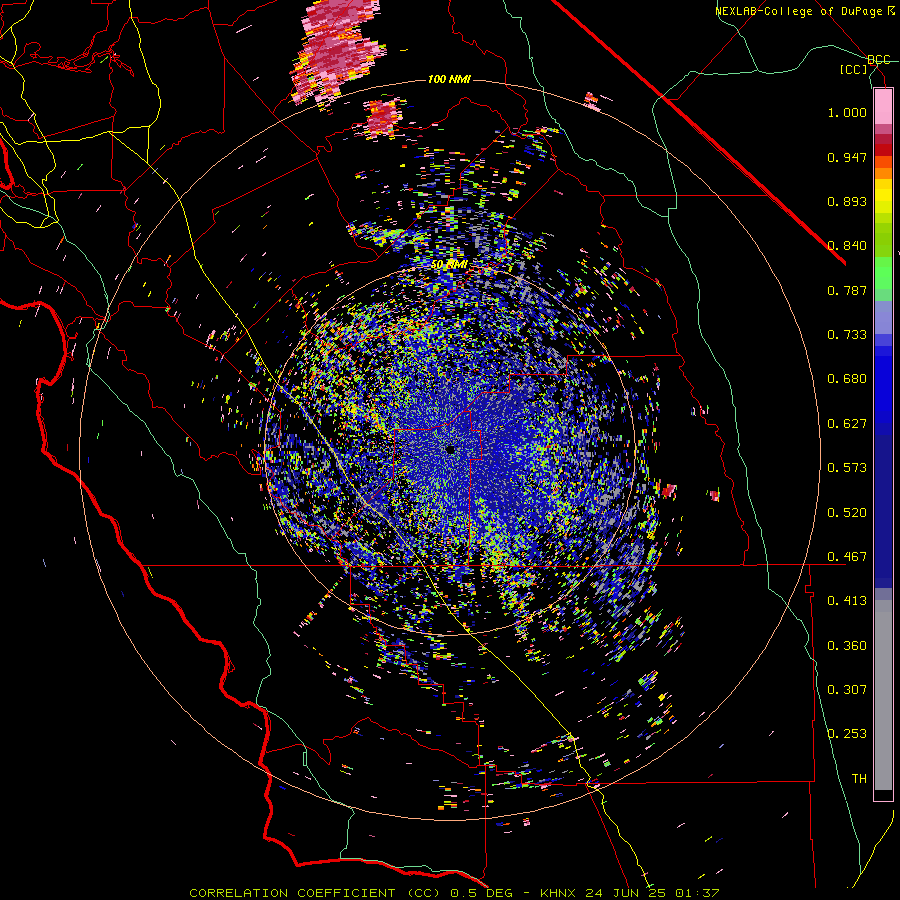The height and width of the screenshot is (900, 900).
Task: Click the 0.627 color scale label
Action: point(847,424)
